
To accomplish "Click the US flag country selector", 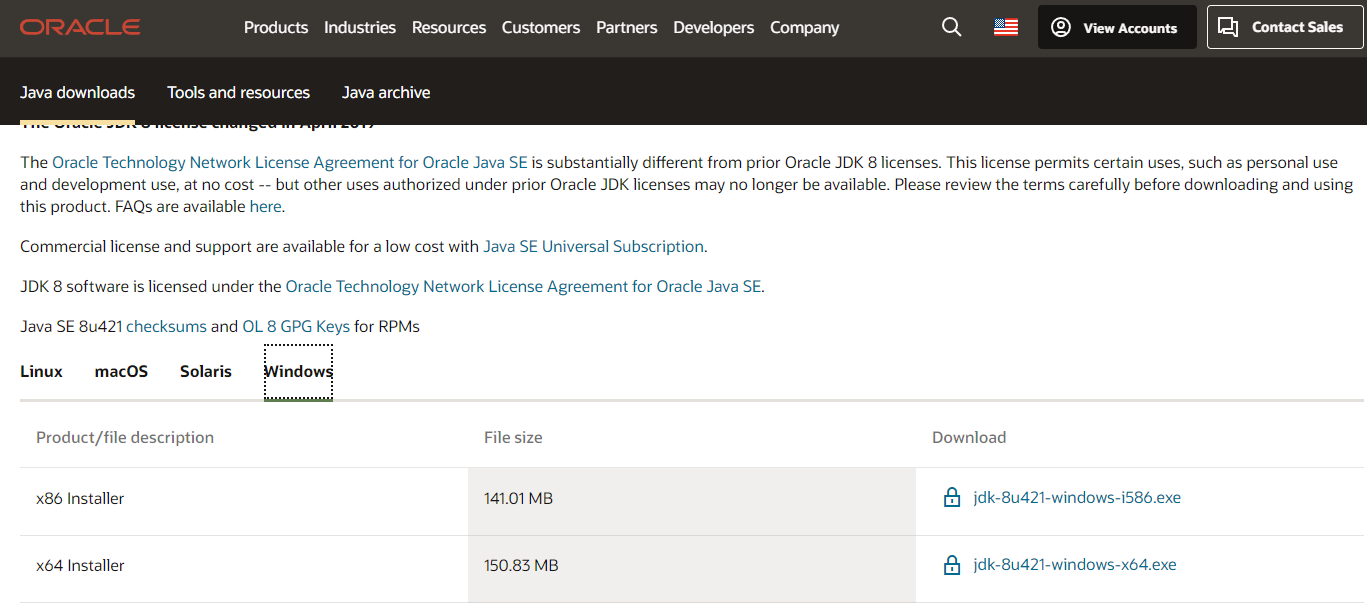I will point(1005,27).
